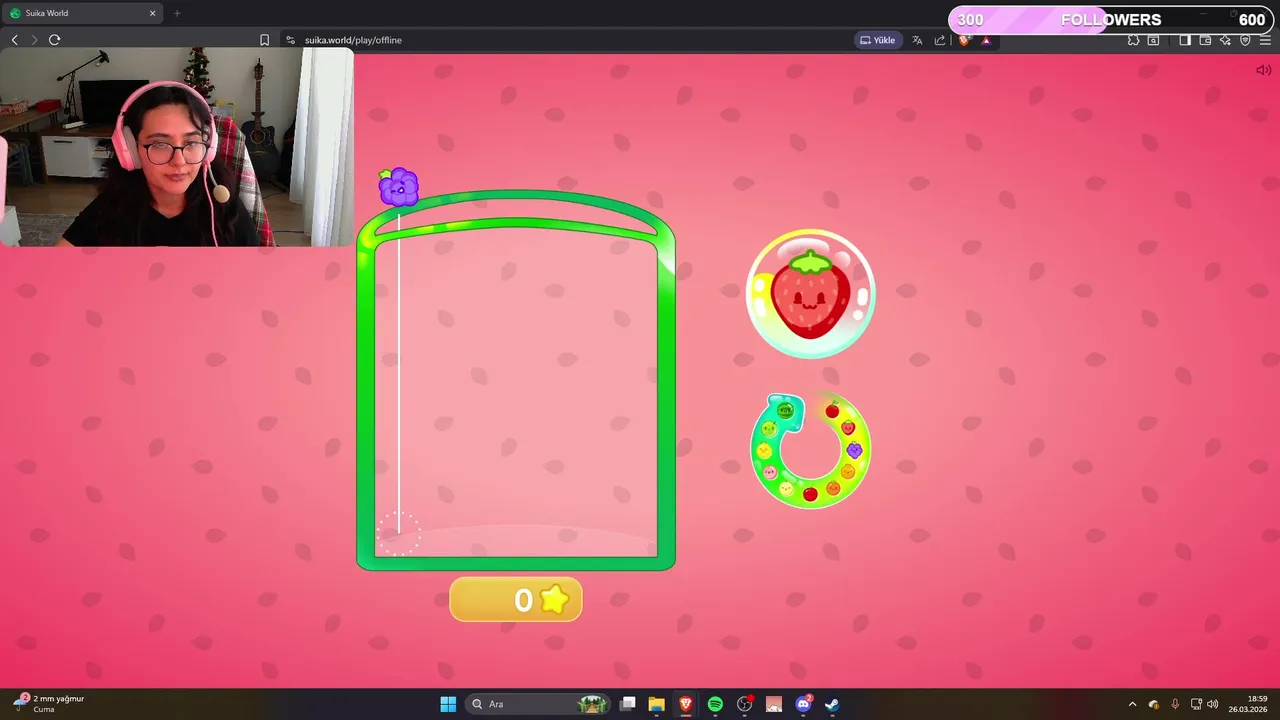This screenshot has width=1280, height=720.
Task: Share this page via share icon
Action: [x=940, y=40]
